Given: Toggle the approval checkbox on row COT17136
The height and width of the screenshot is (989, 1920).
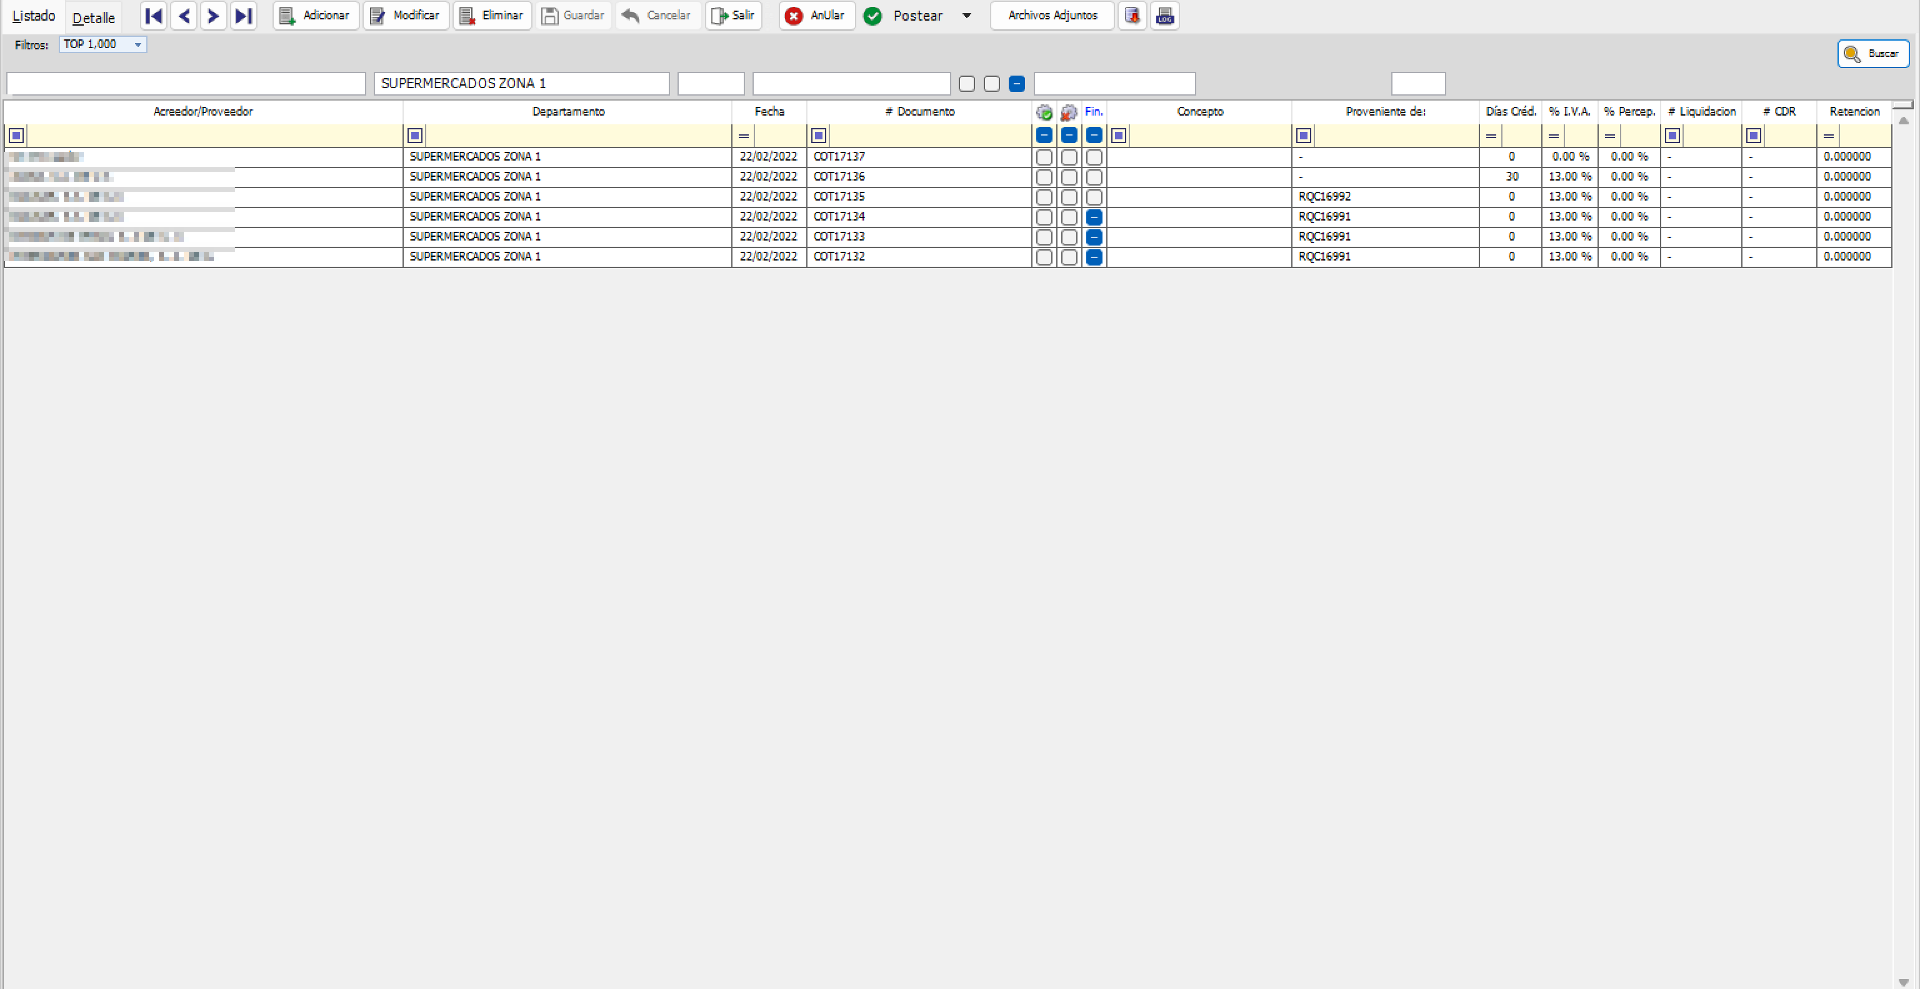Looking at the screenshot, I should click(x=1045, y=177).
